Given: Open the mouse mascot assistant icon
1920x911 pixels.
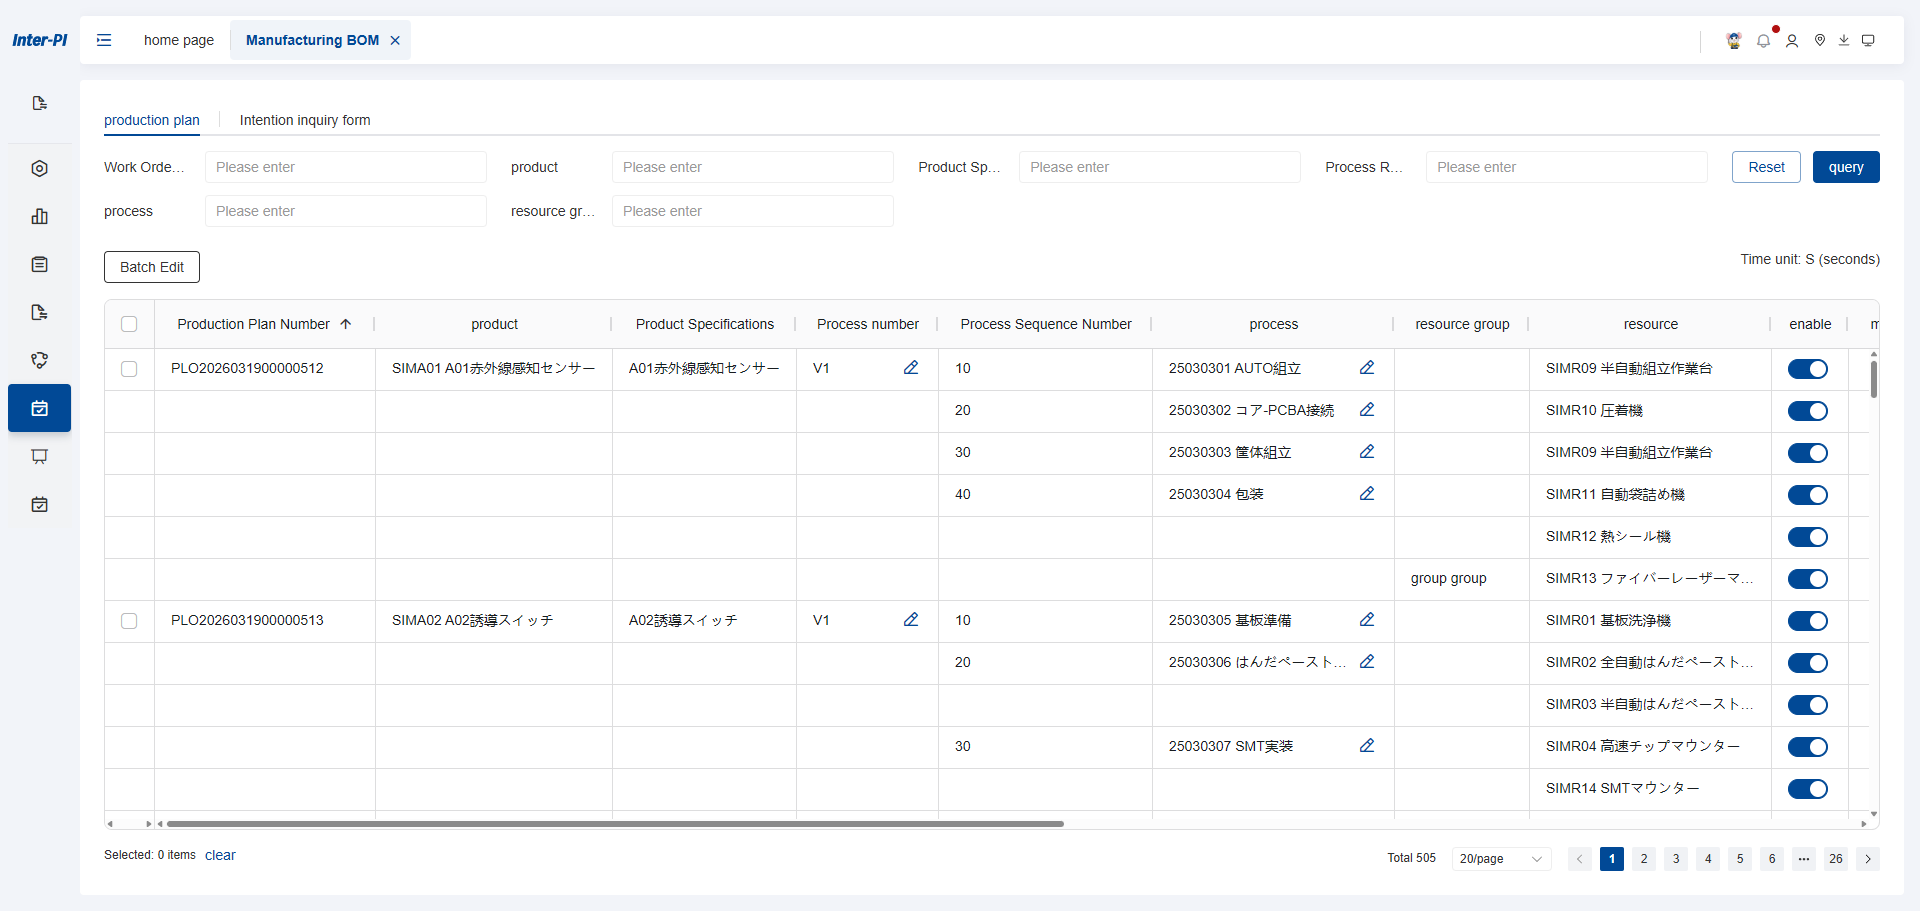Looking at the screenshot, I should pyautogui.click(x=1734, y=40).
